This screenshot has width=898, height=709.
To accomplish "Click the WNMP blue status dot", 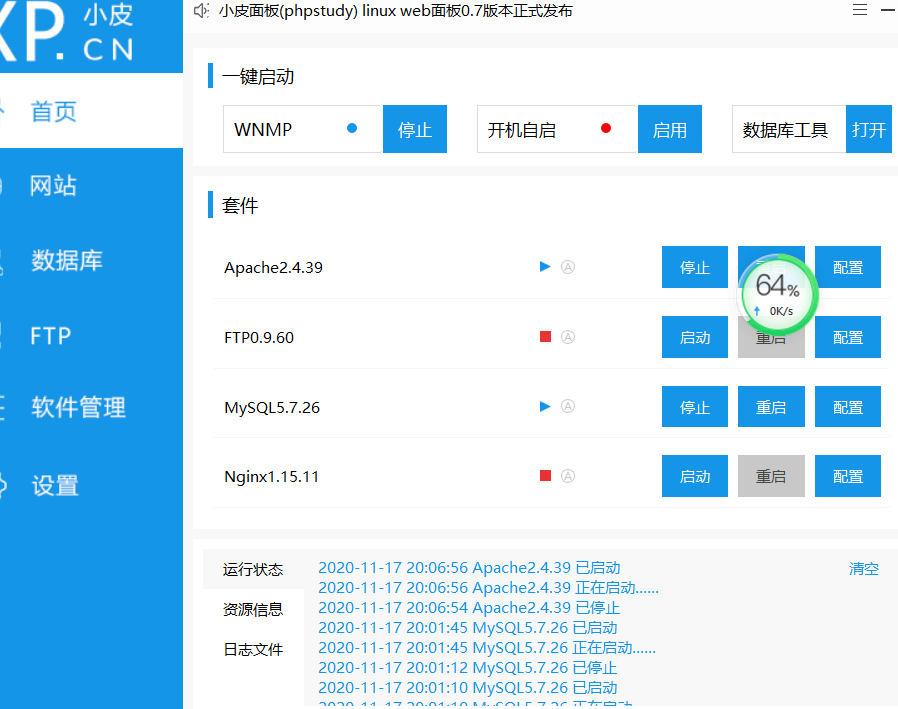I will pos(352,128).
